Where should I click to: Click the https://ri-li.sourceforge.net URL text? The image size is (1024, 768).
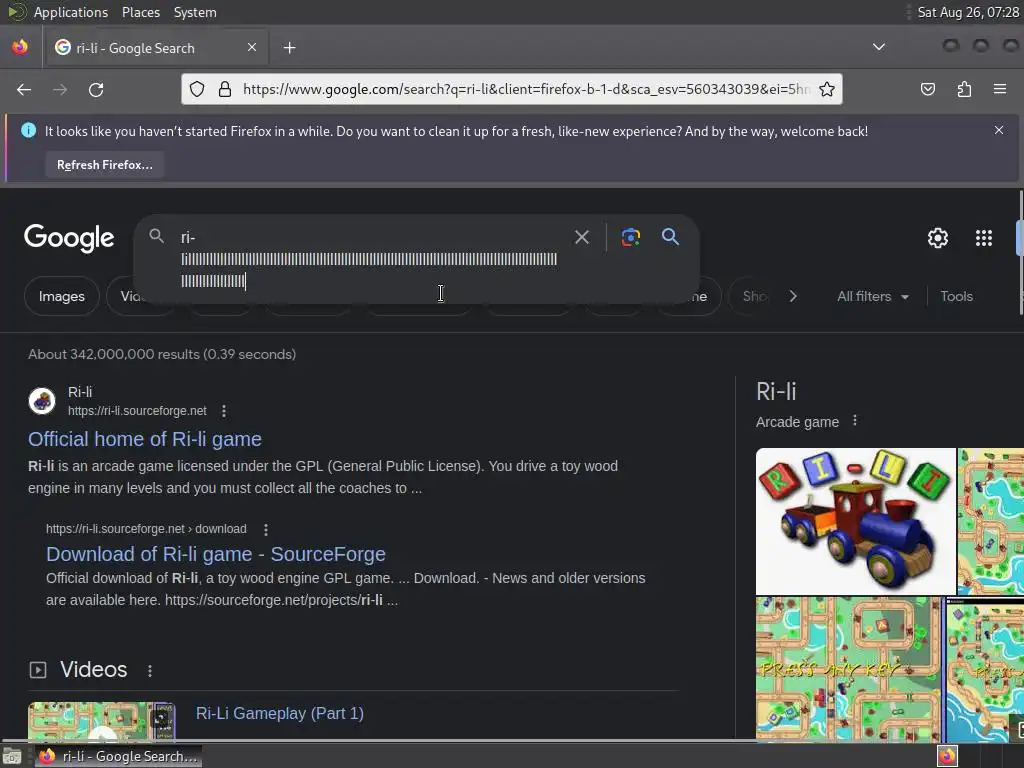[137, 411]
